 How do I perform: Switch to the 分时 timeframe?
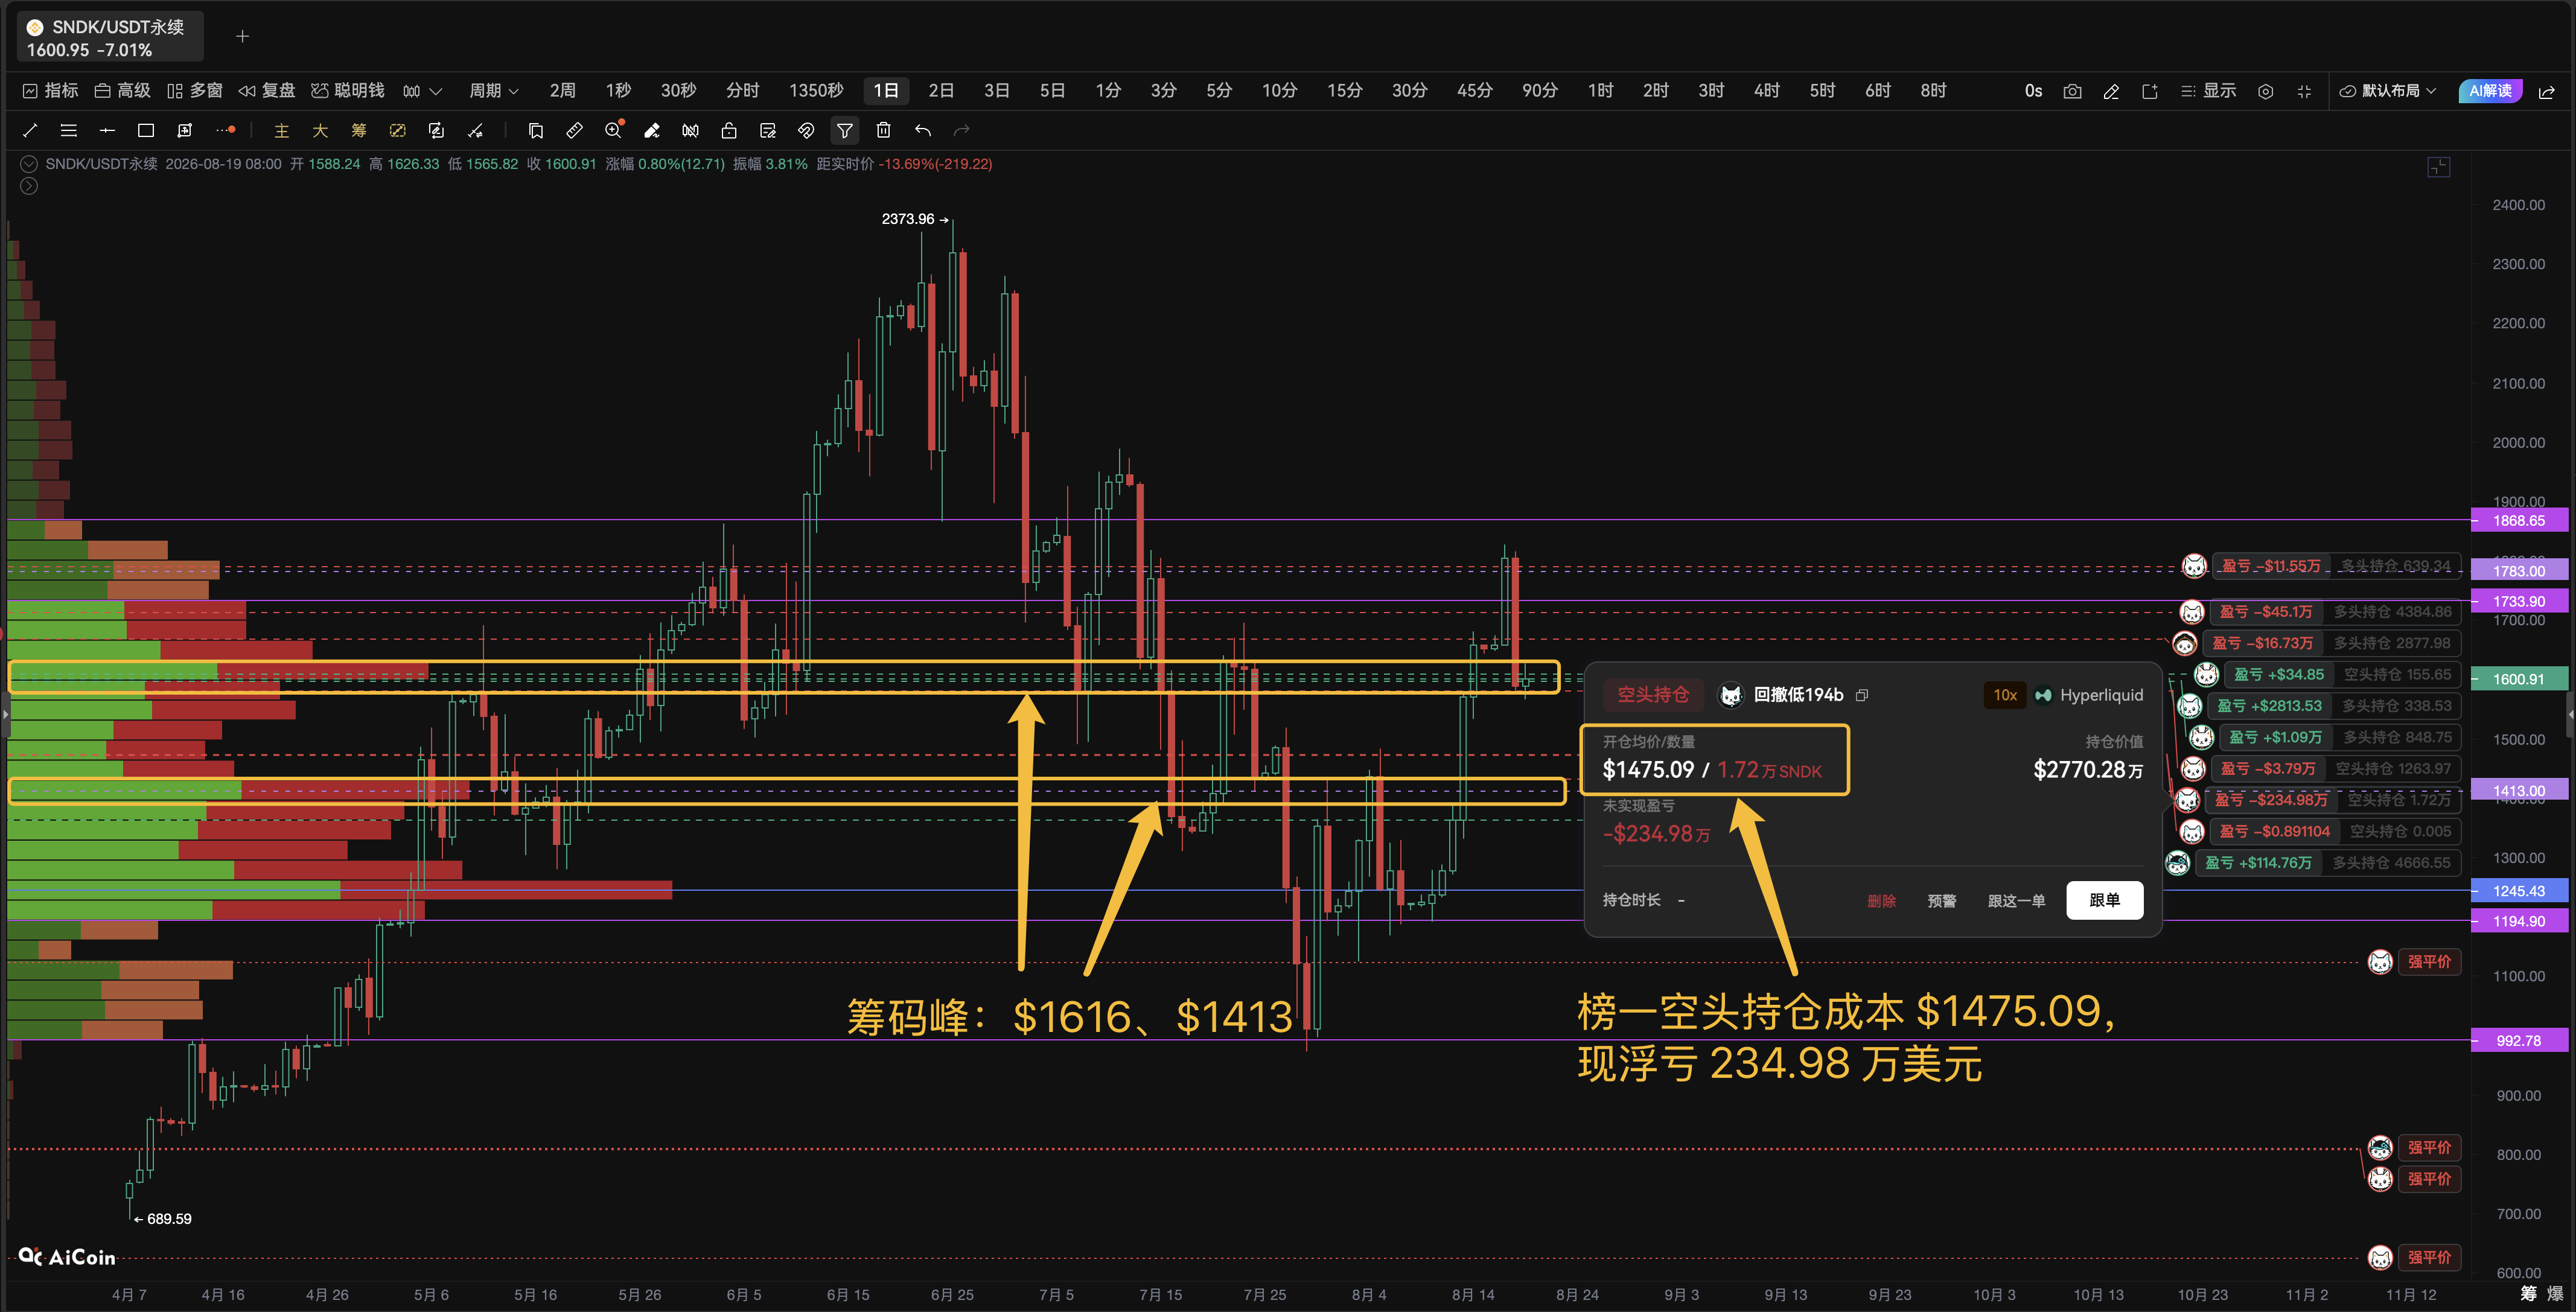coord(743,91)
